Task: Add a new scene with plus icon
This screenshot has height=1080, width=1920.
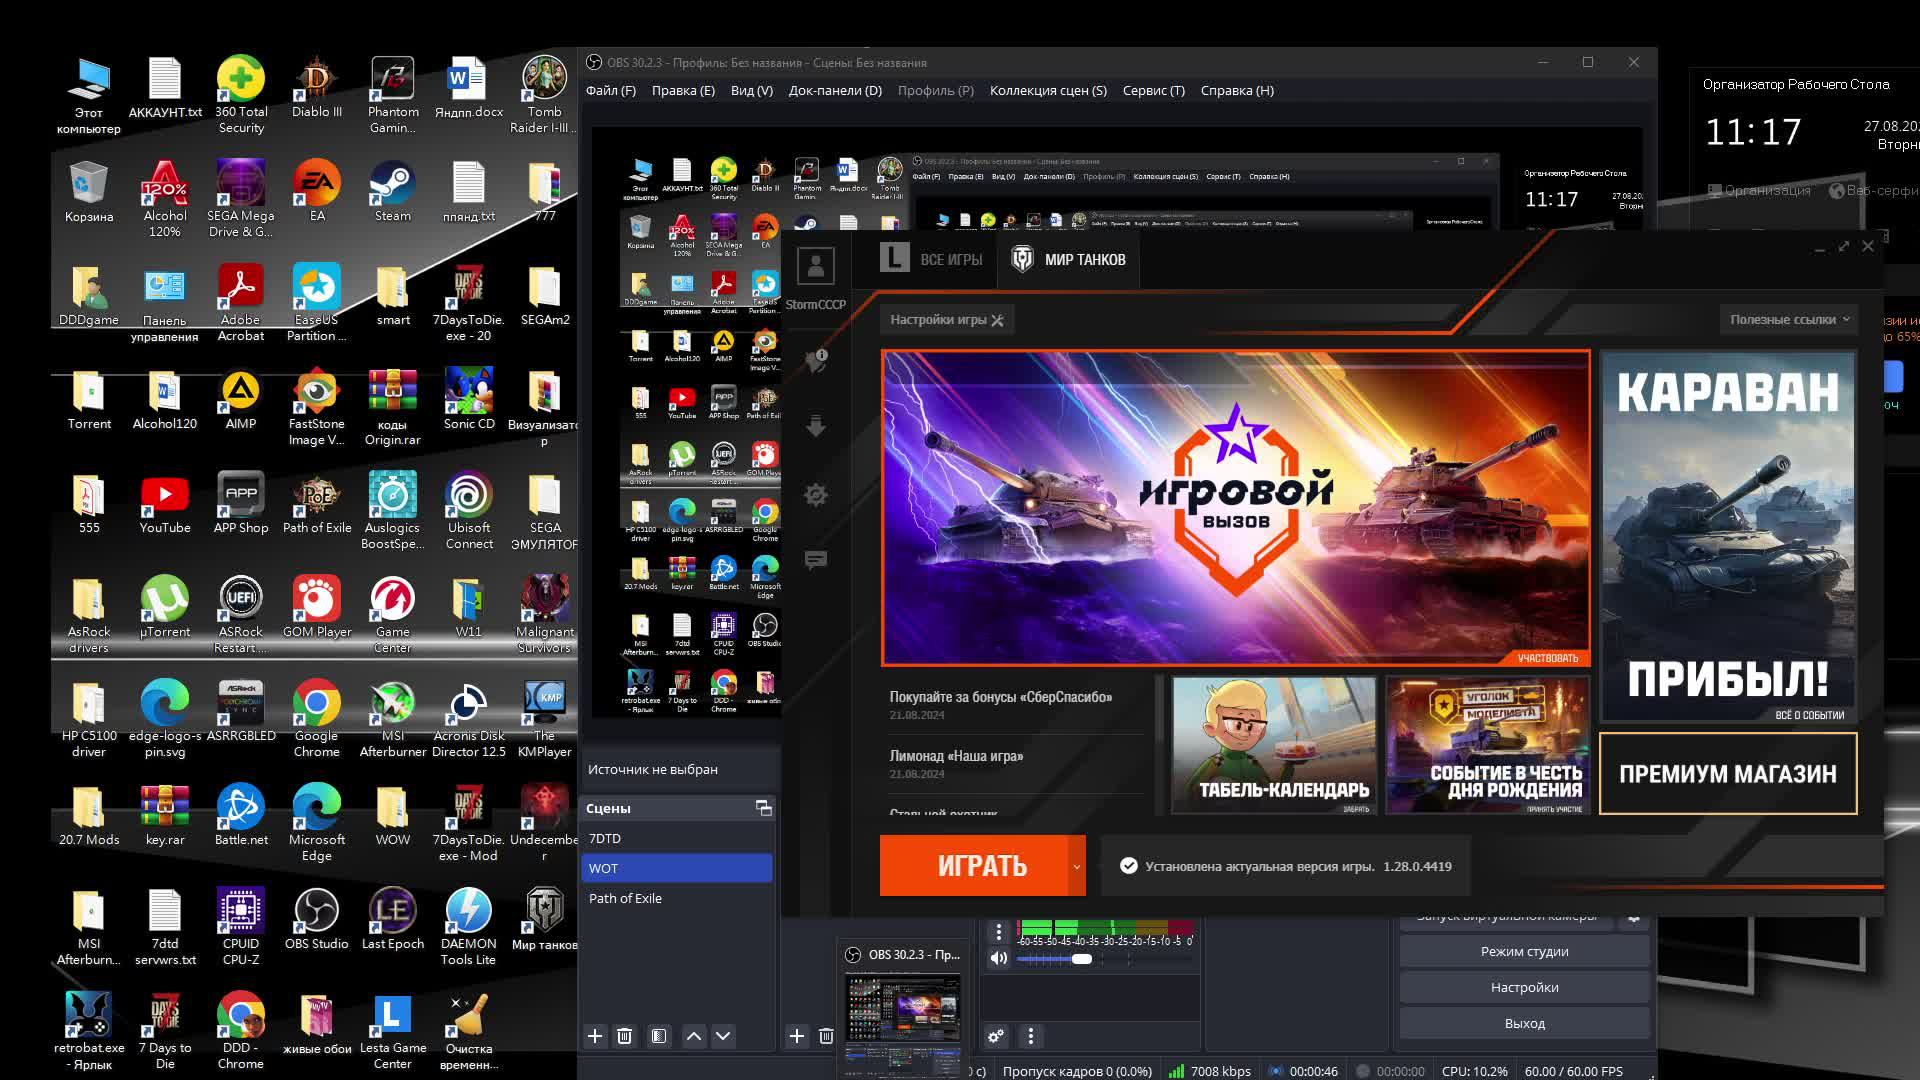Action: 595,1036
